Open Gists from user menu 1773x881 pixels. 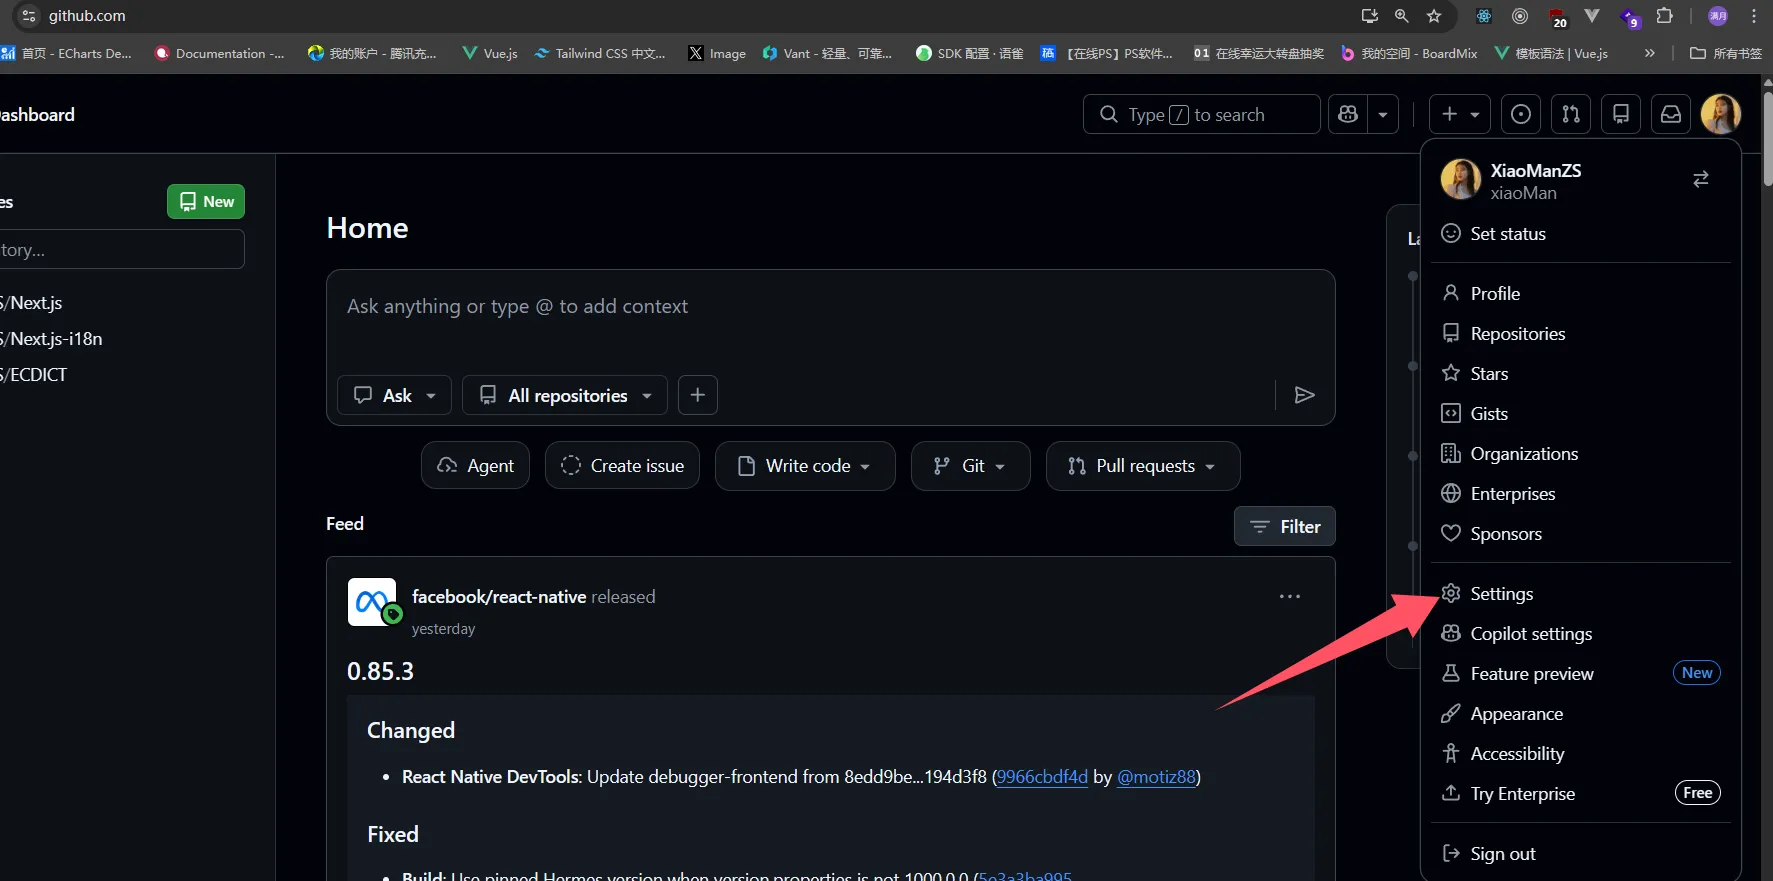coord(1581,414)
